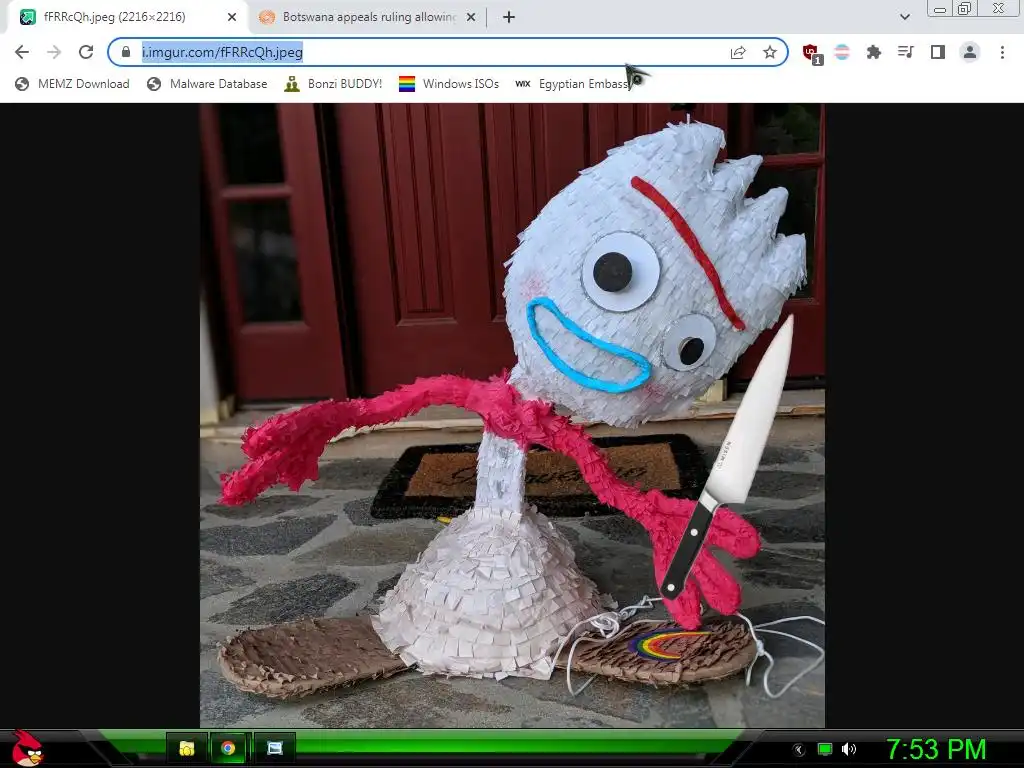The width and height of the screenshot is (1024, 768).
Task: Open the Extensions puzzle menu
Action: pyautogui.click(x=874, y=52)
